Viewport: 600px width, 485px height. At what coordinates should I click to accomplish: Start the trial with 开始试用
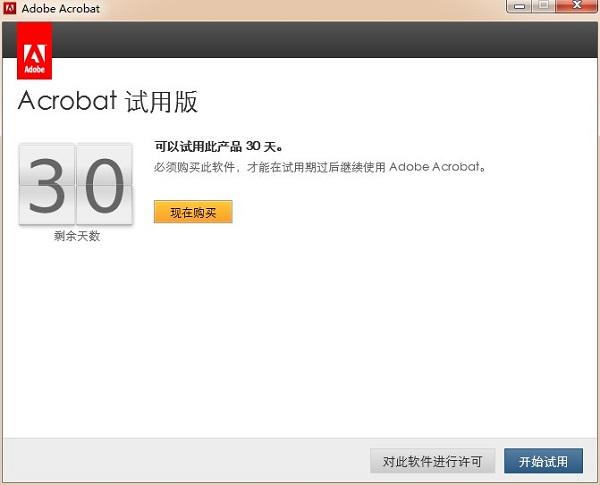pyautogui.click(x=543, y=461)
